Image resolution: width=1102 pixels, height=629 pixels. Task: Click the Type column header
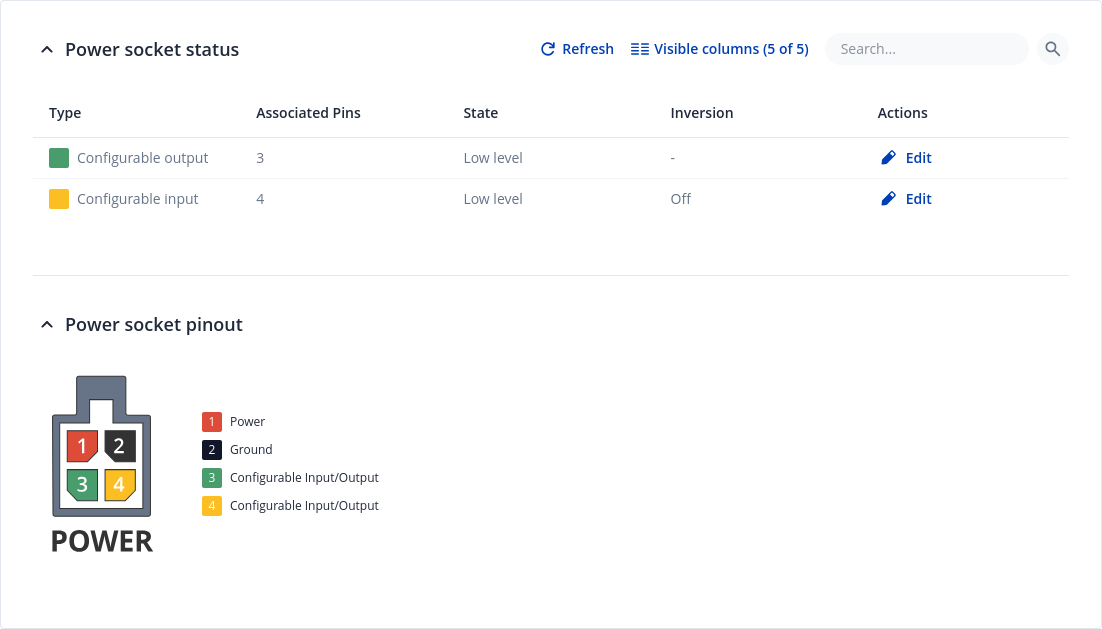pos(65,113)
